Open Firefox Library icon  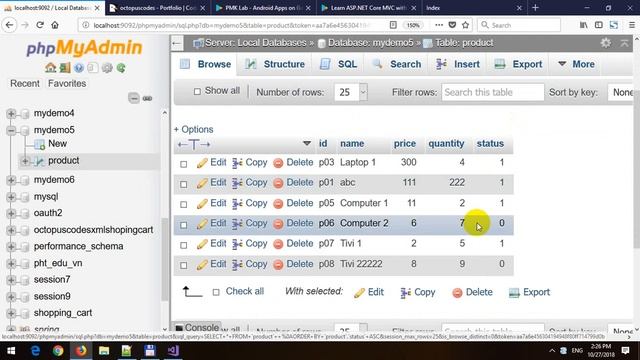point(584,25)
